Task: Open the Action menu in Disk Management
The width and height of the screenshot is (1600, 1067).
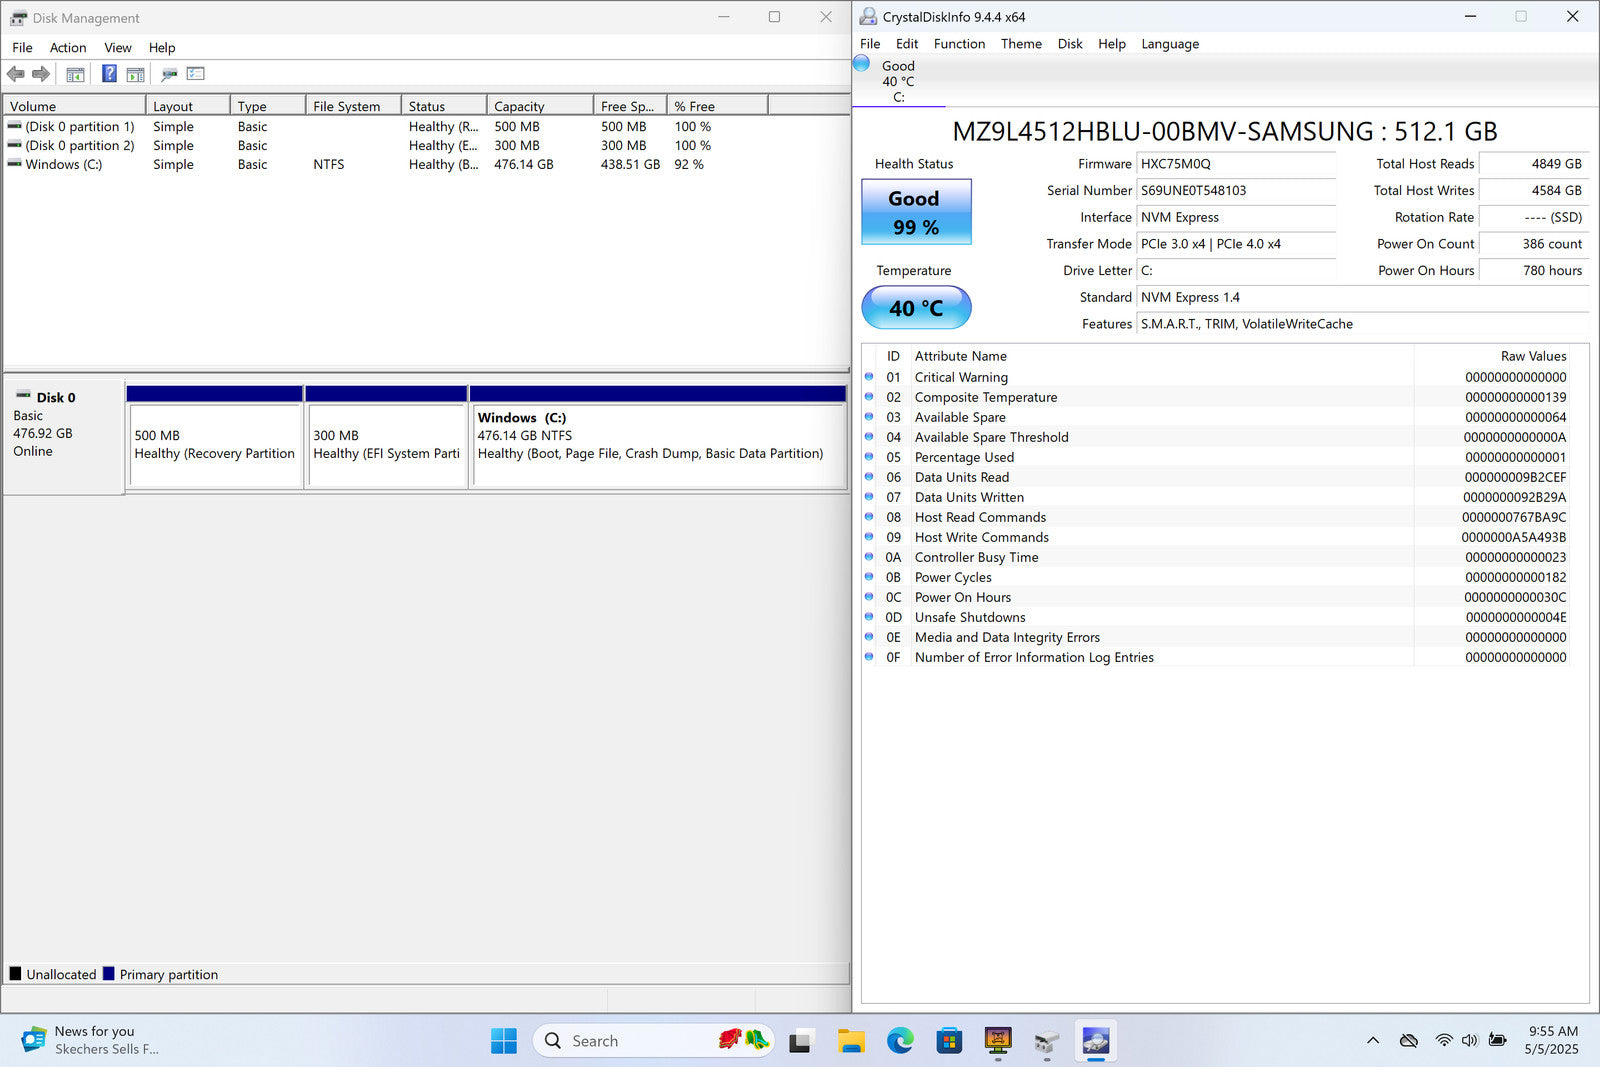Action: pyautogui.click(x=68, y=48)
